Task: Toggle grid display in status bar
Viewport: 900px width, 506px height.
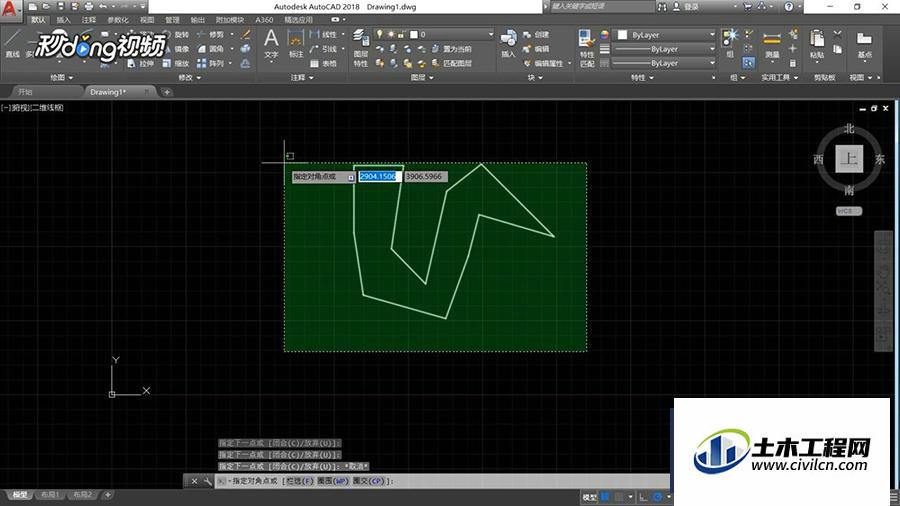Action: click(x=604, y=497)
